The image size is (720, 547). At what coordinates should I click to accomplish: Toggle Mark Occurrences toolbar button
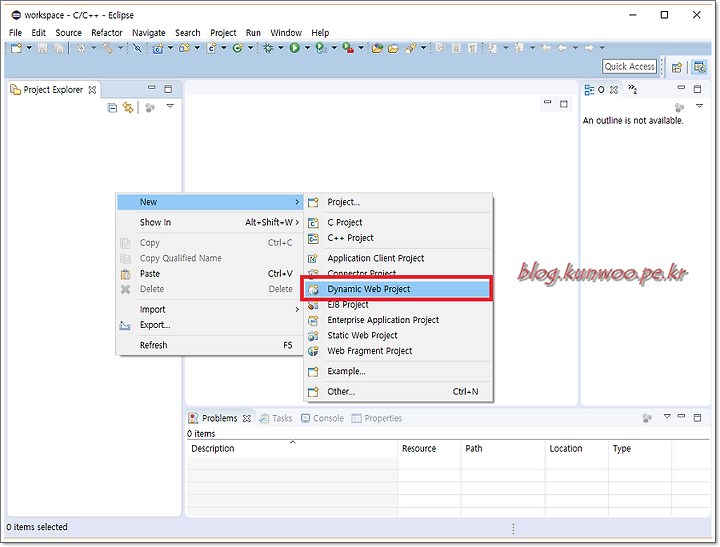440,48
